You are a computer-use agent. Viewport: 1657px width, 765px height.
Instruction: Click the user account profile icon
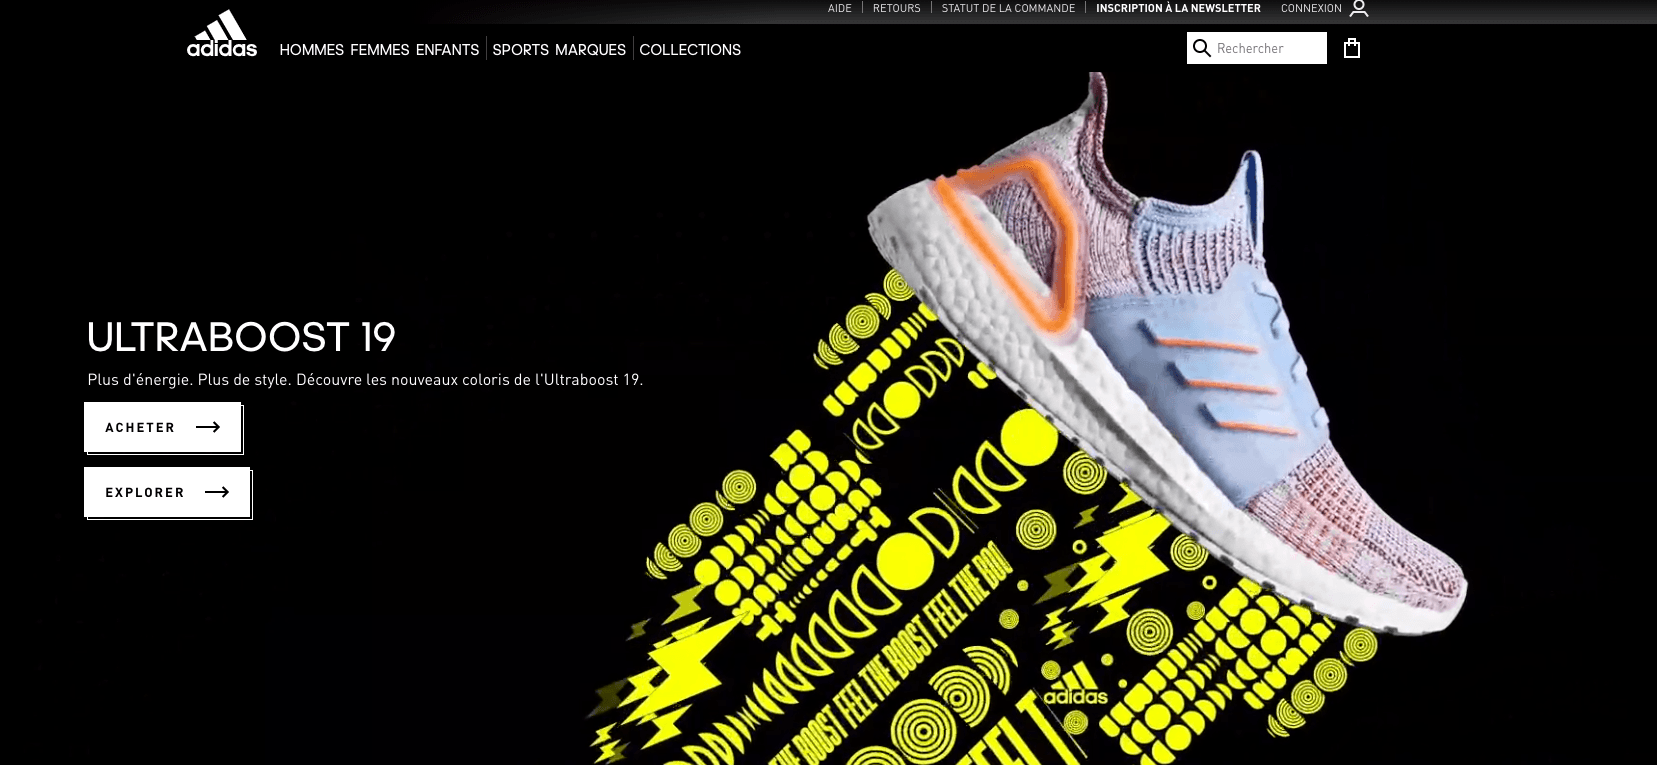pyautogui.click(x=1359, y=9)
